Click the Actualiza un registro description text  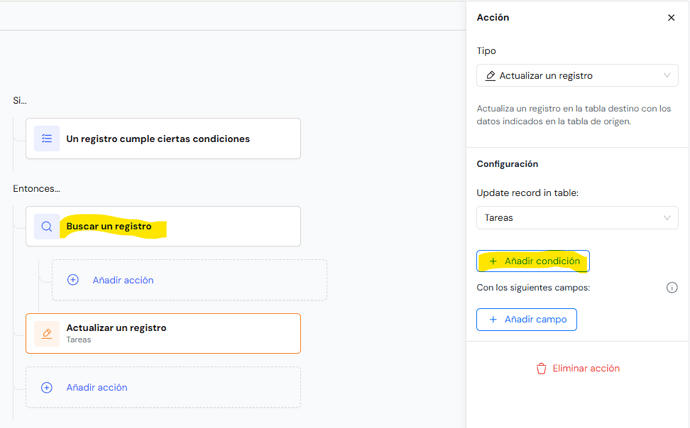pyautogui.click(x=574, y=115)
